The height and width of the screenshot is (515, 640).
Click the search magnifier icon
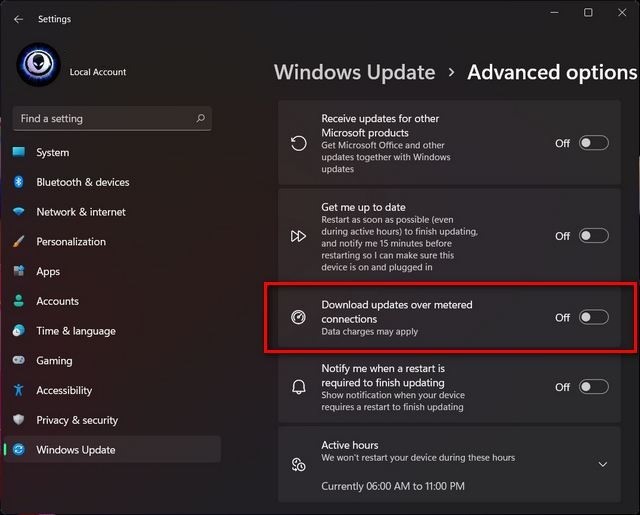pos(201,118)
